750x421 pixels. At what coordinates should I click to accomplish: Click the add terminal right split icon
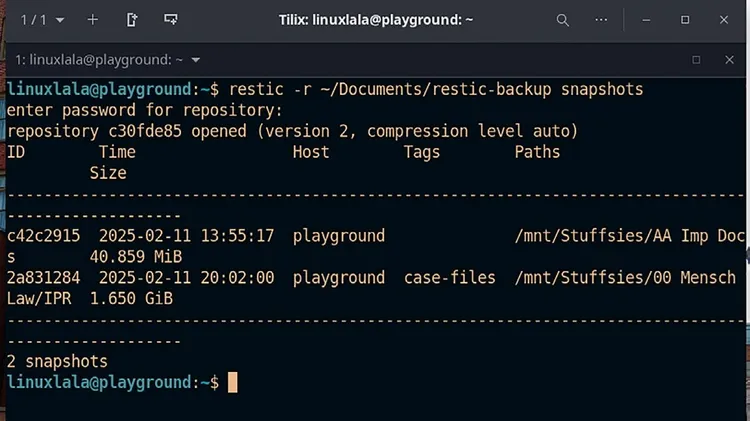[132, 20]
